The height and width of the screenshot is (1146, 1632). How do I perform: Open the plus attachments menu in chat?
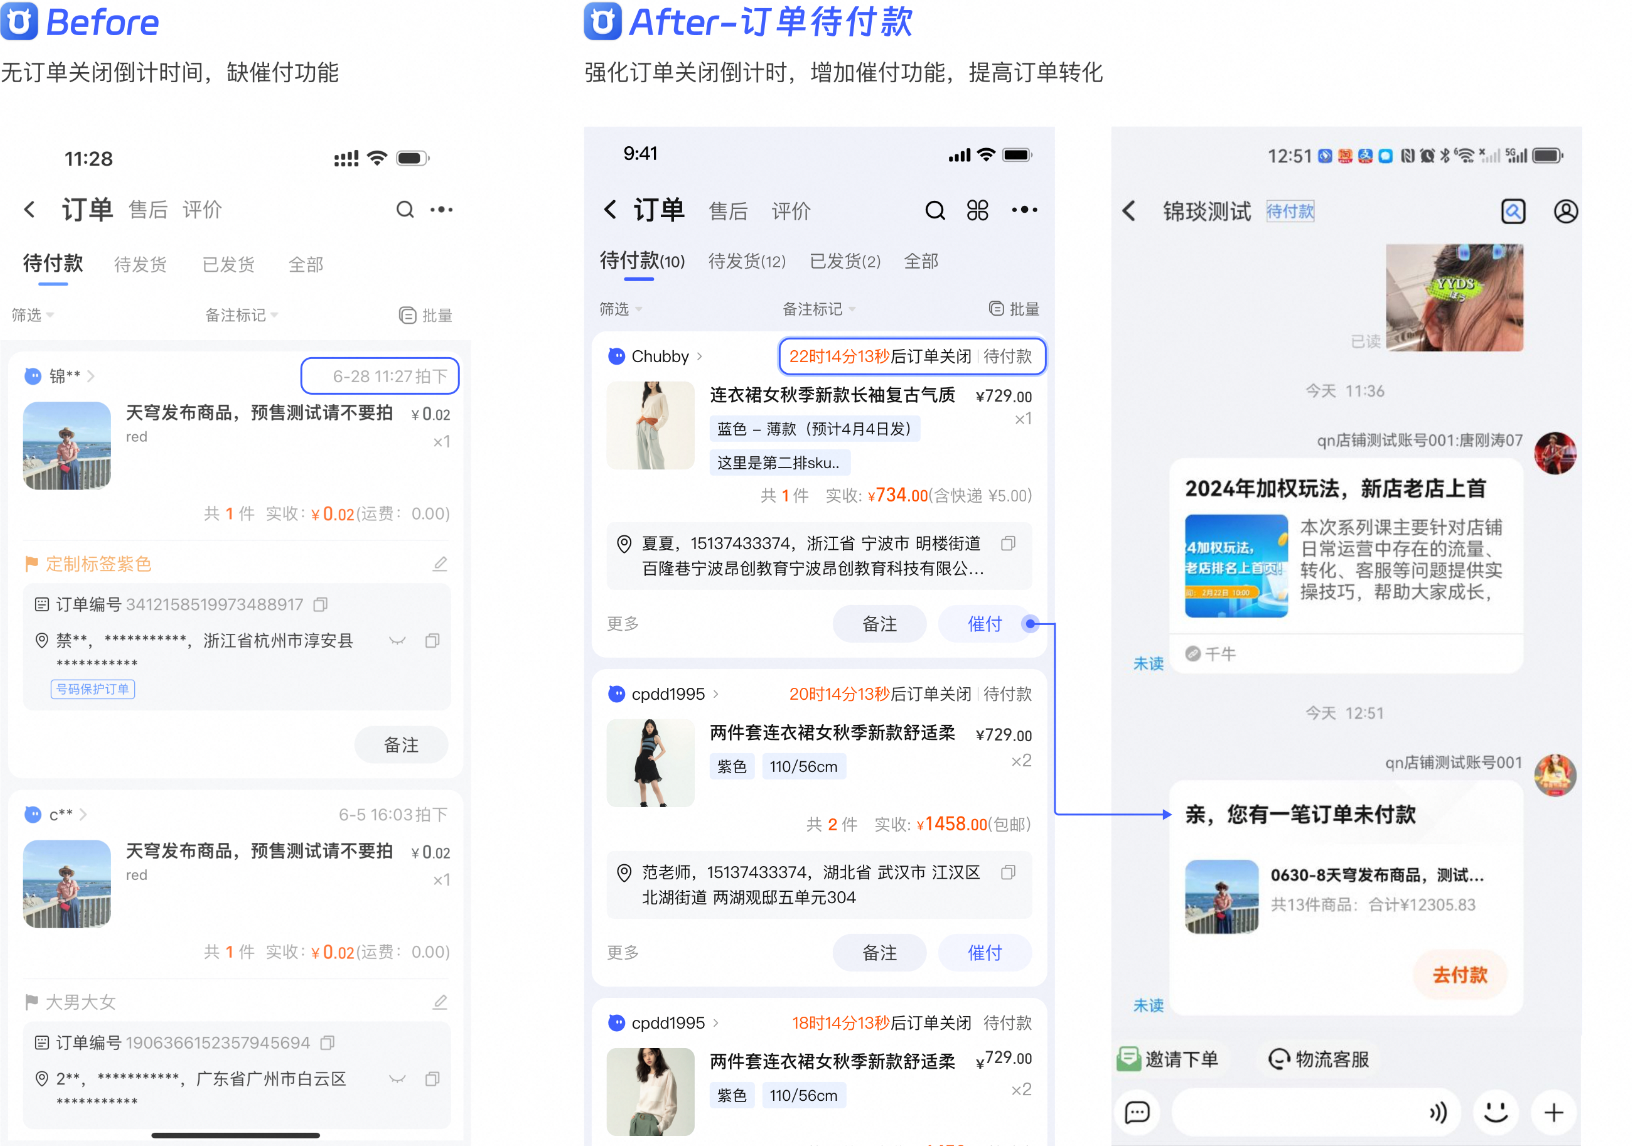[1554, 1112]
